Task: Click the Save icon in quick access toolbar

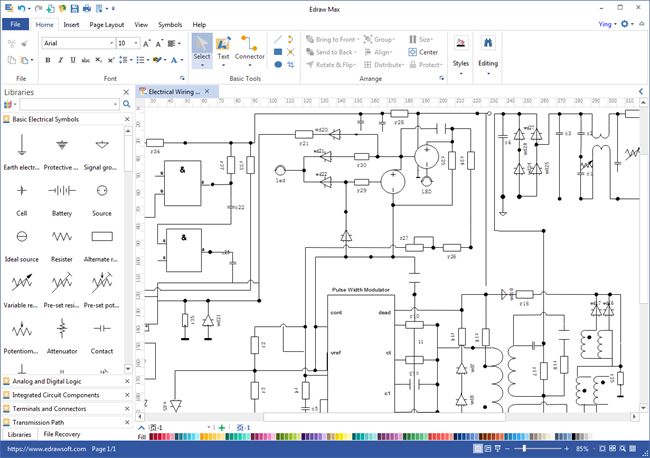Action: (x=74, y=8)
